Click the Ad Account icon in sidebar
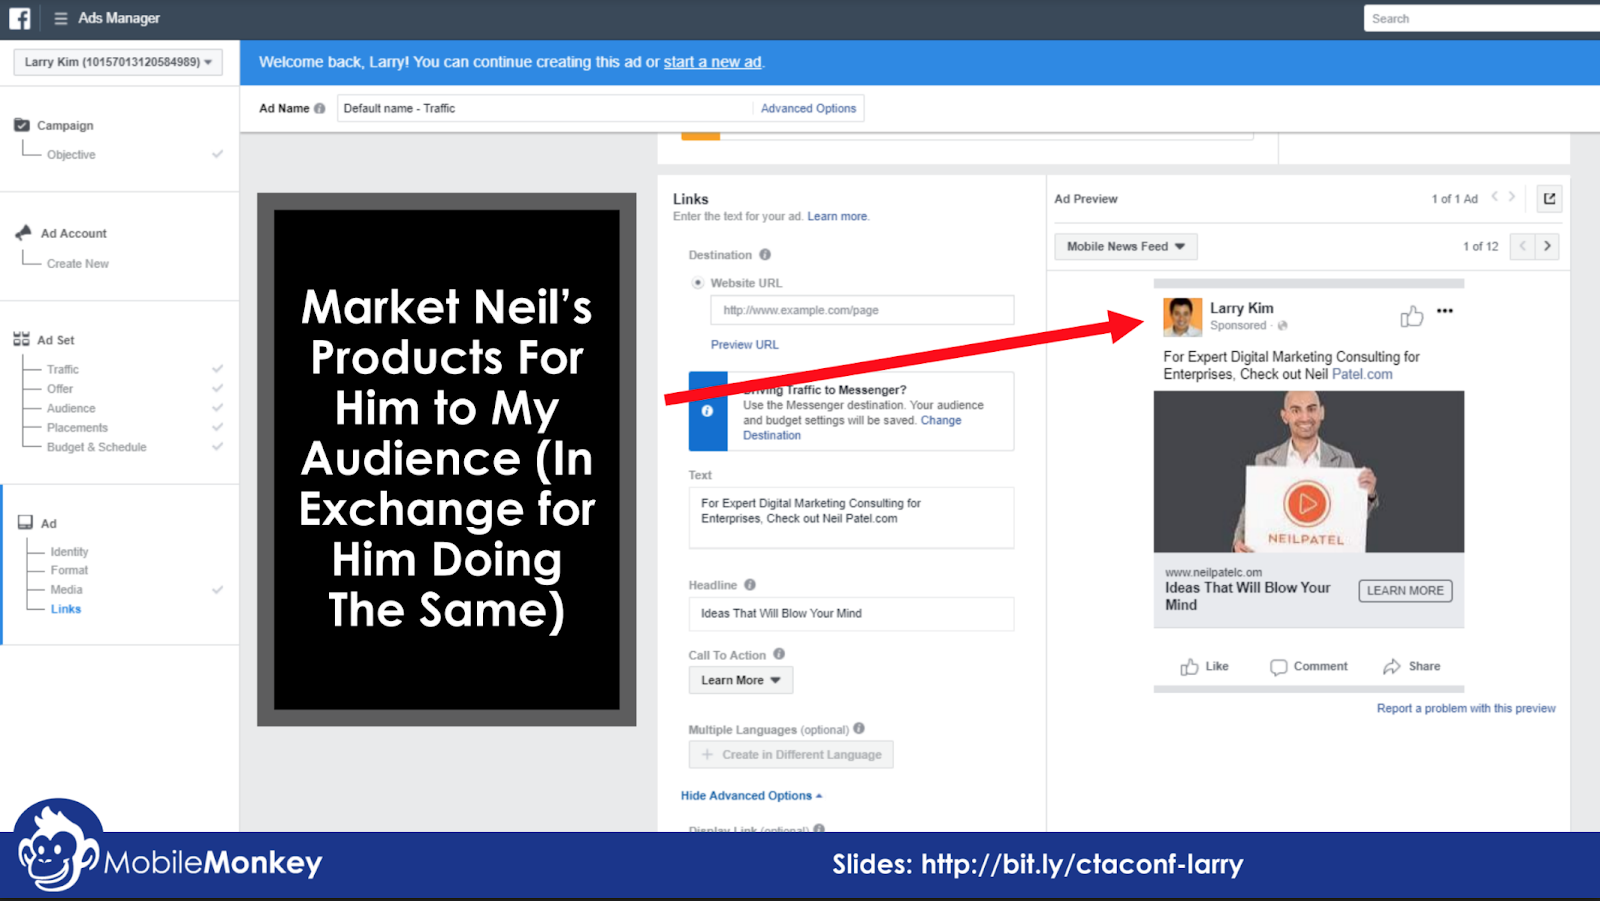Image resolution: width=1600 pixels, height=901 pixels. pos(23,232)
